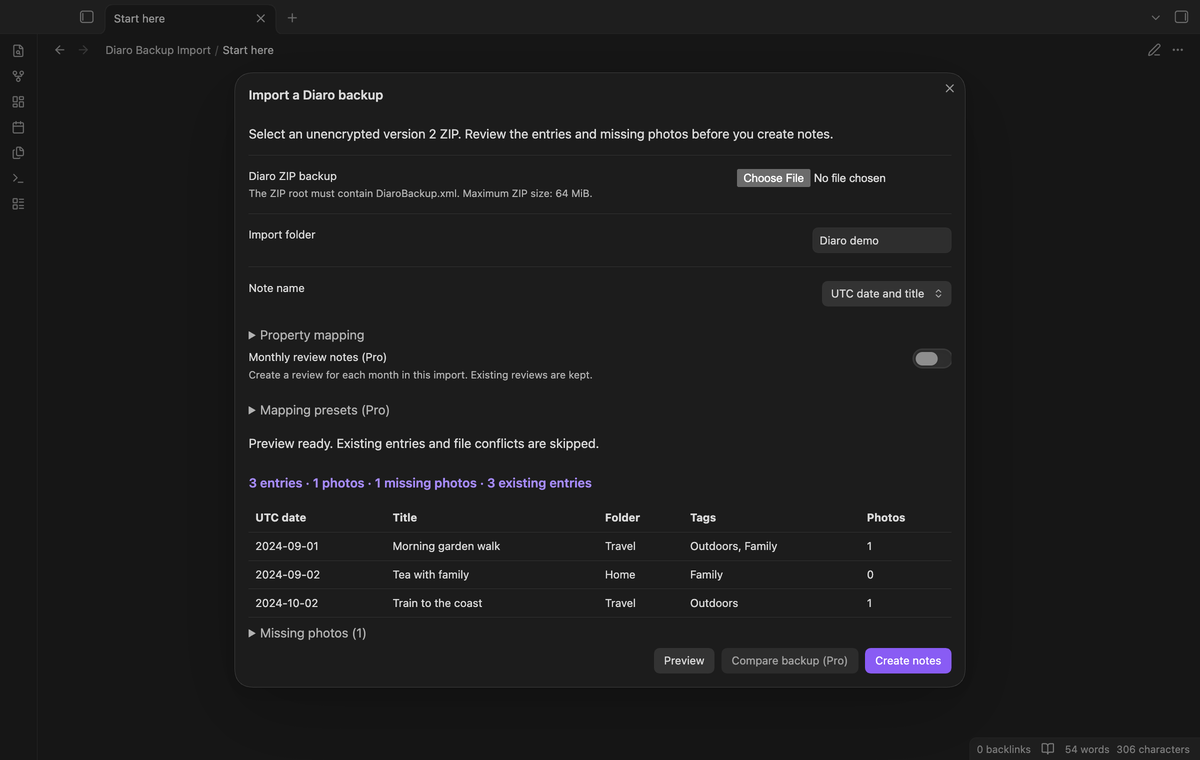
Task: Click the Preview button
Action: click(x=684, y=661)
